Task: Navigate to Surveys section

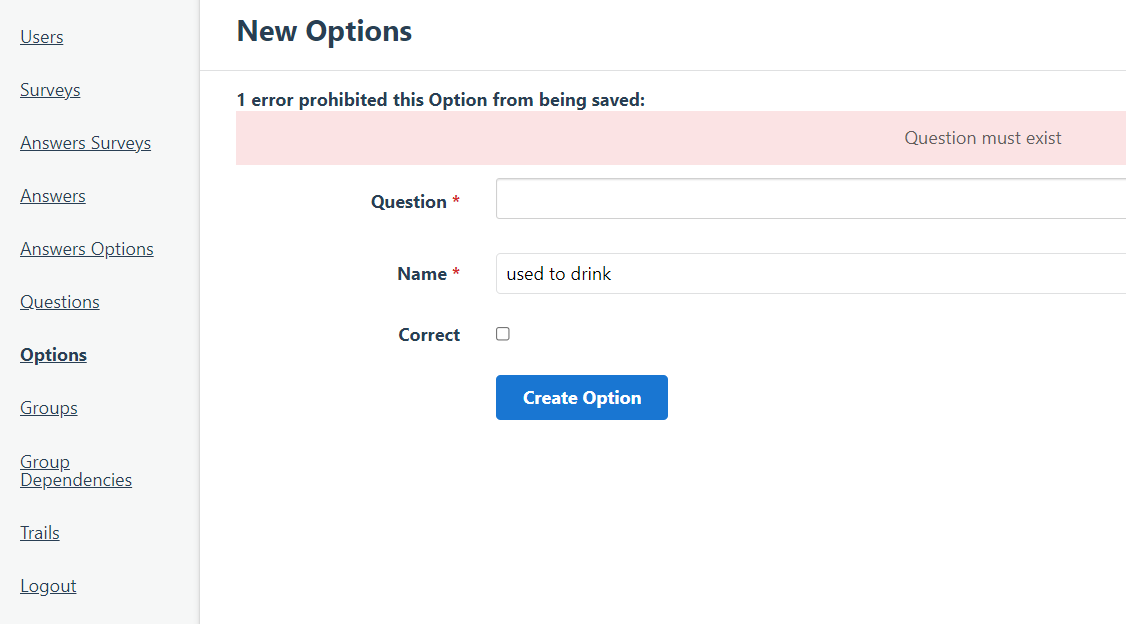Action: 50,90
